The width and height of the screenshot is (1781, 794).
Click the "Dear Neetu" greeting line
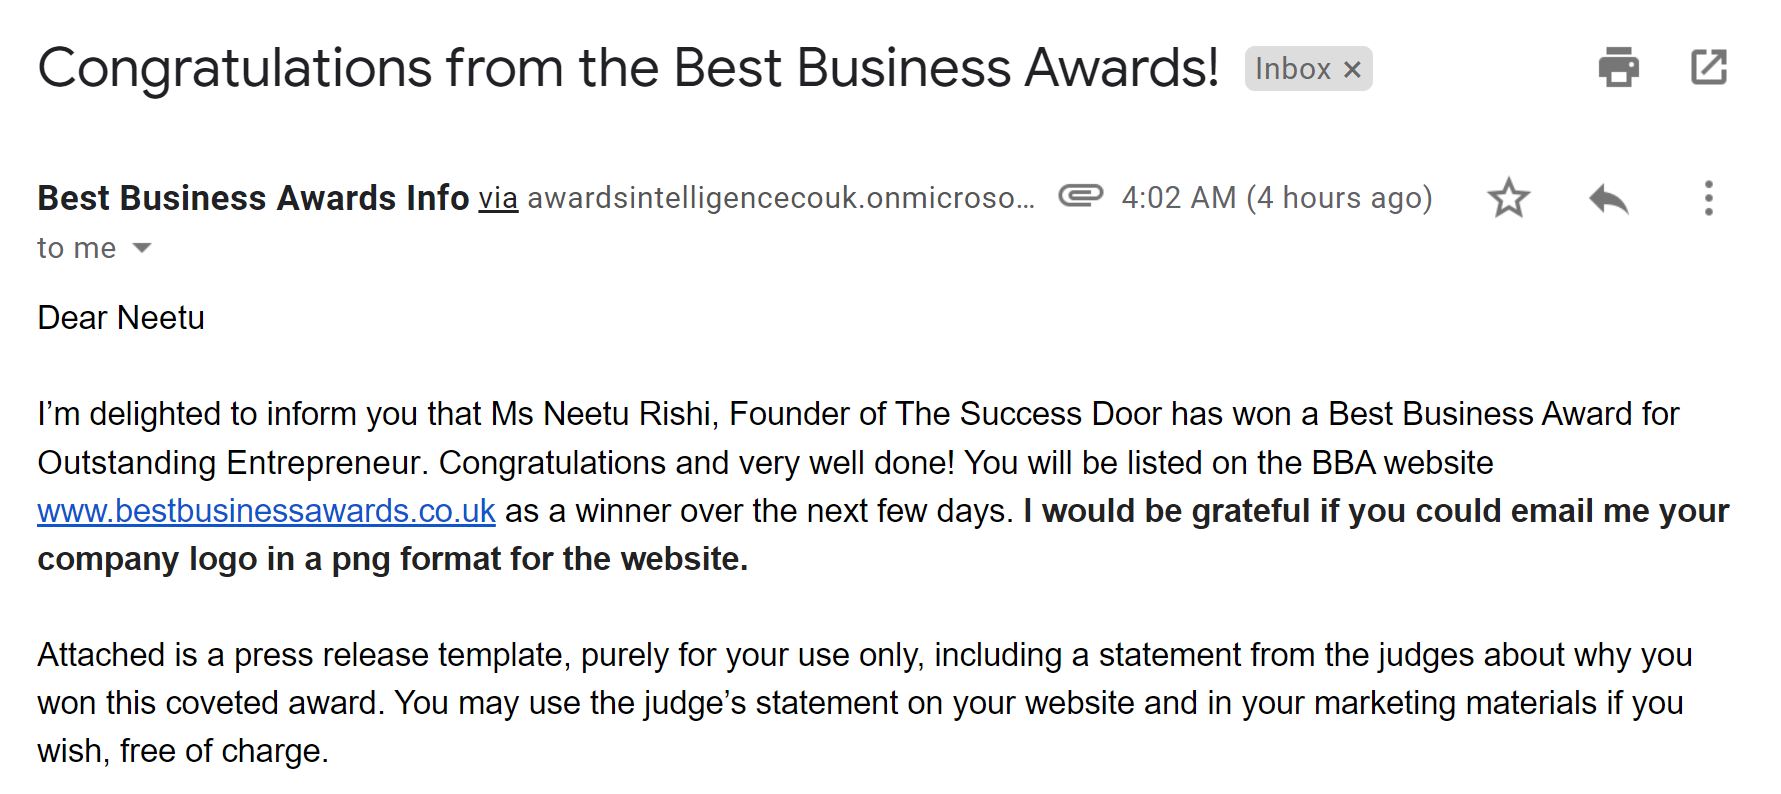coord(121,318)
